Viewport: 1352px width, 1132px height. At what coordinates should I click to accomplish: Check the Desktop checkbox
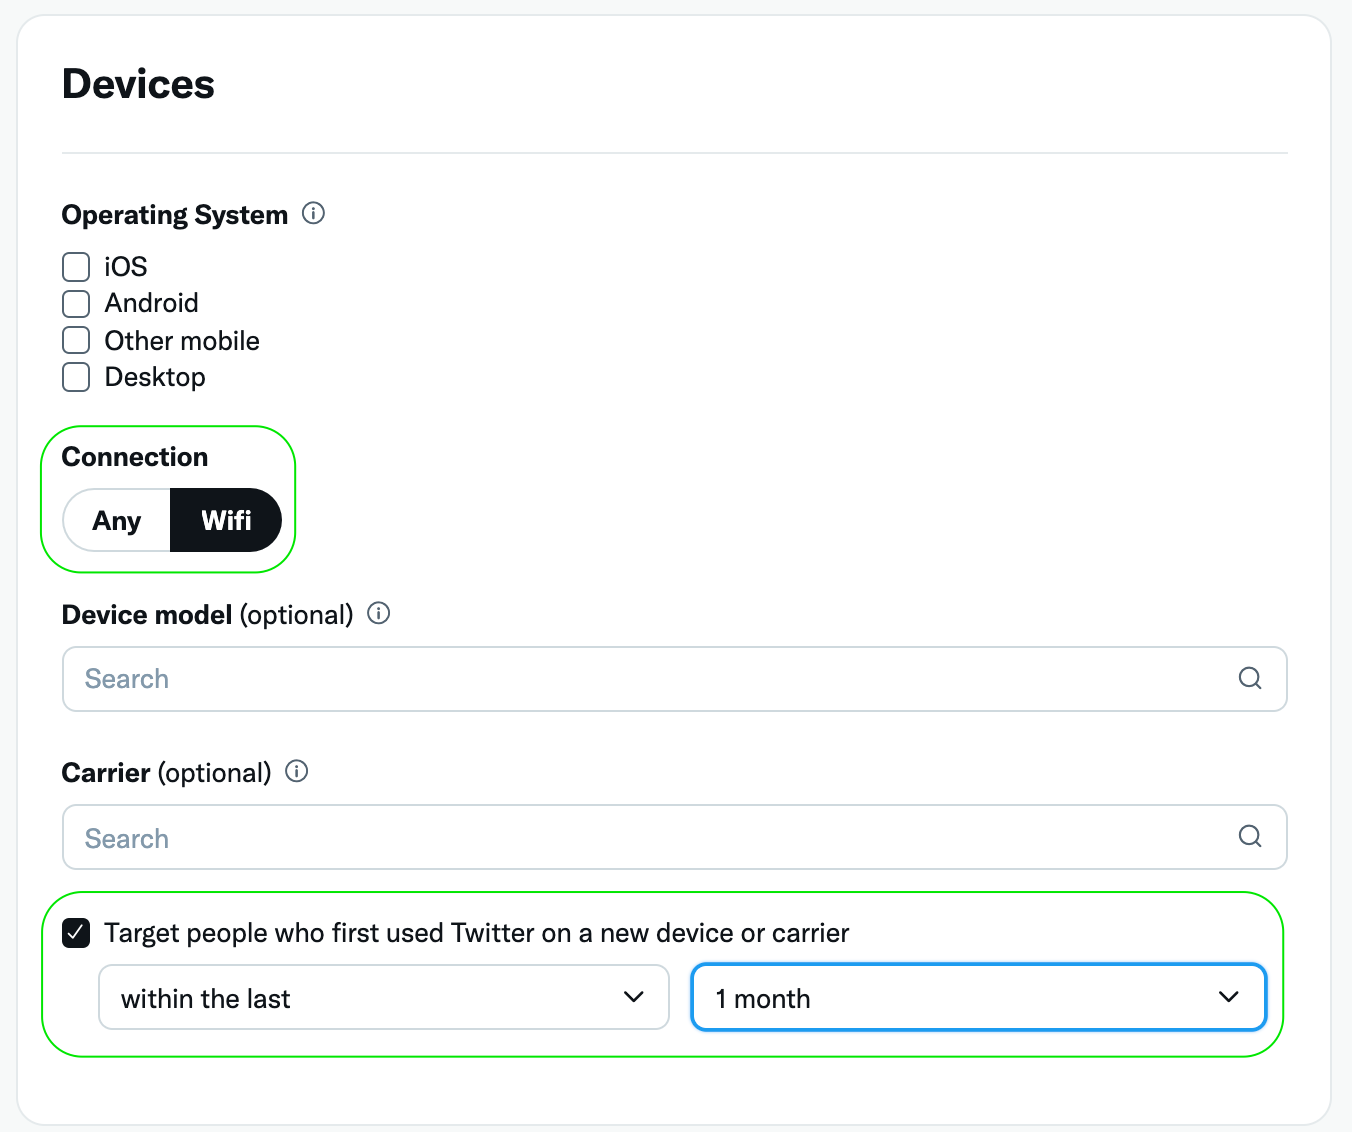coord(76,377)
